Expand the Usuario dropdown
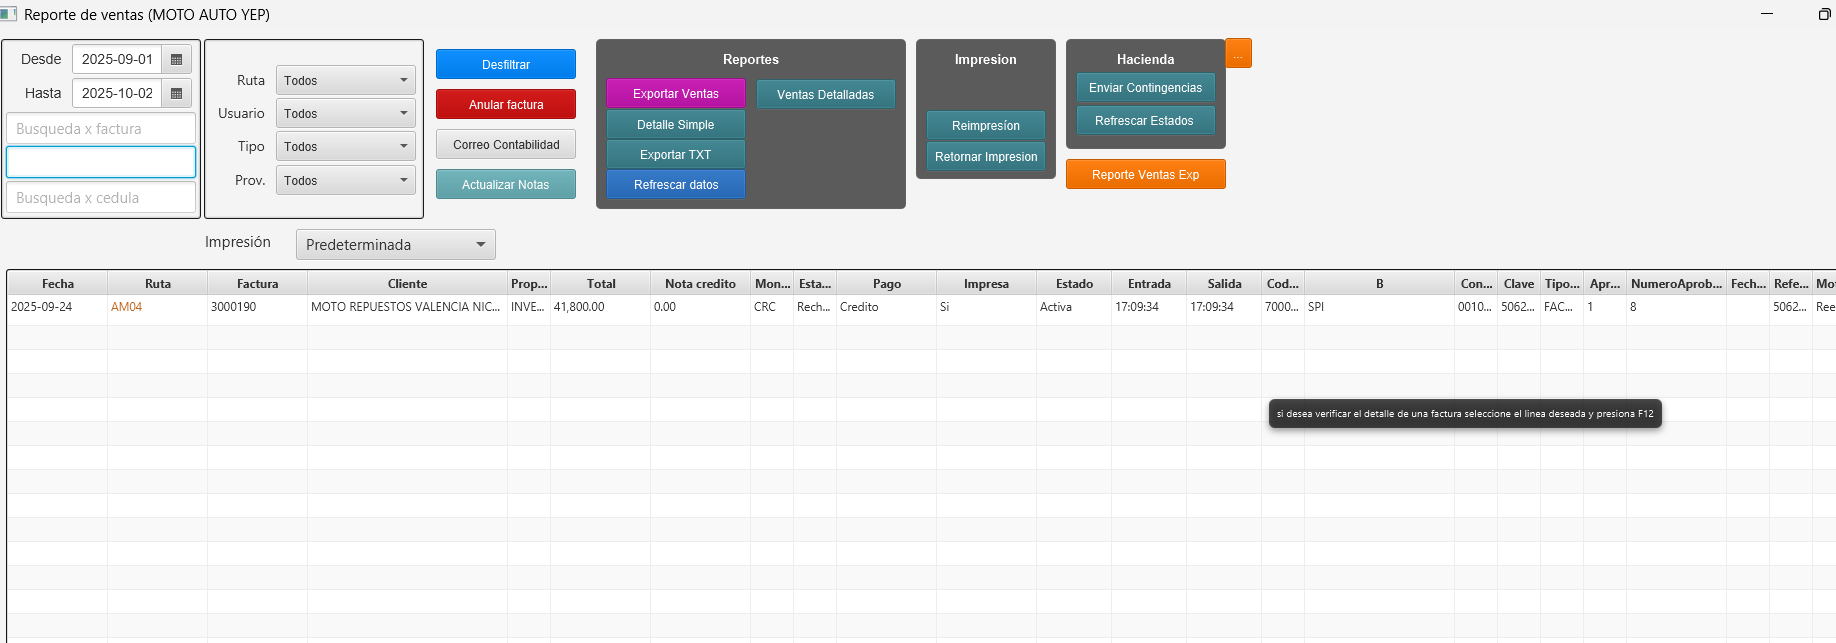 tap(345, 114)
